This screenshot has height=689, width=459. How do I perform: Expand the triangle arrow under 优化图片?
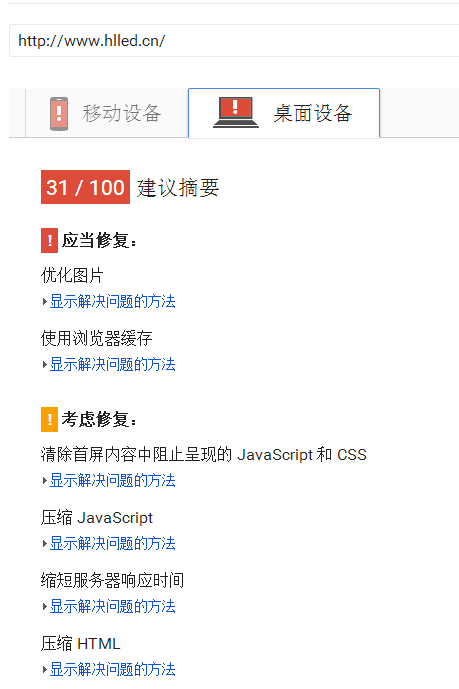coord(45,302)
